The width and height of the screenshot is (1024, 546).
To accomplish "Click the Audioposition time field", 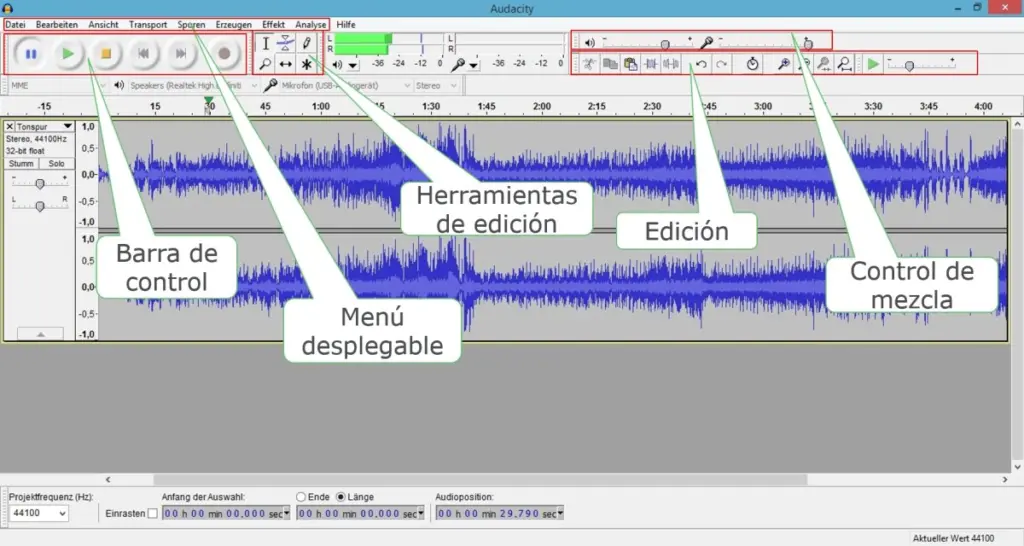I will click(500, 514).
